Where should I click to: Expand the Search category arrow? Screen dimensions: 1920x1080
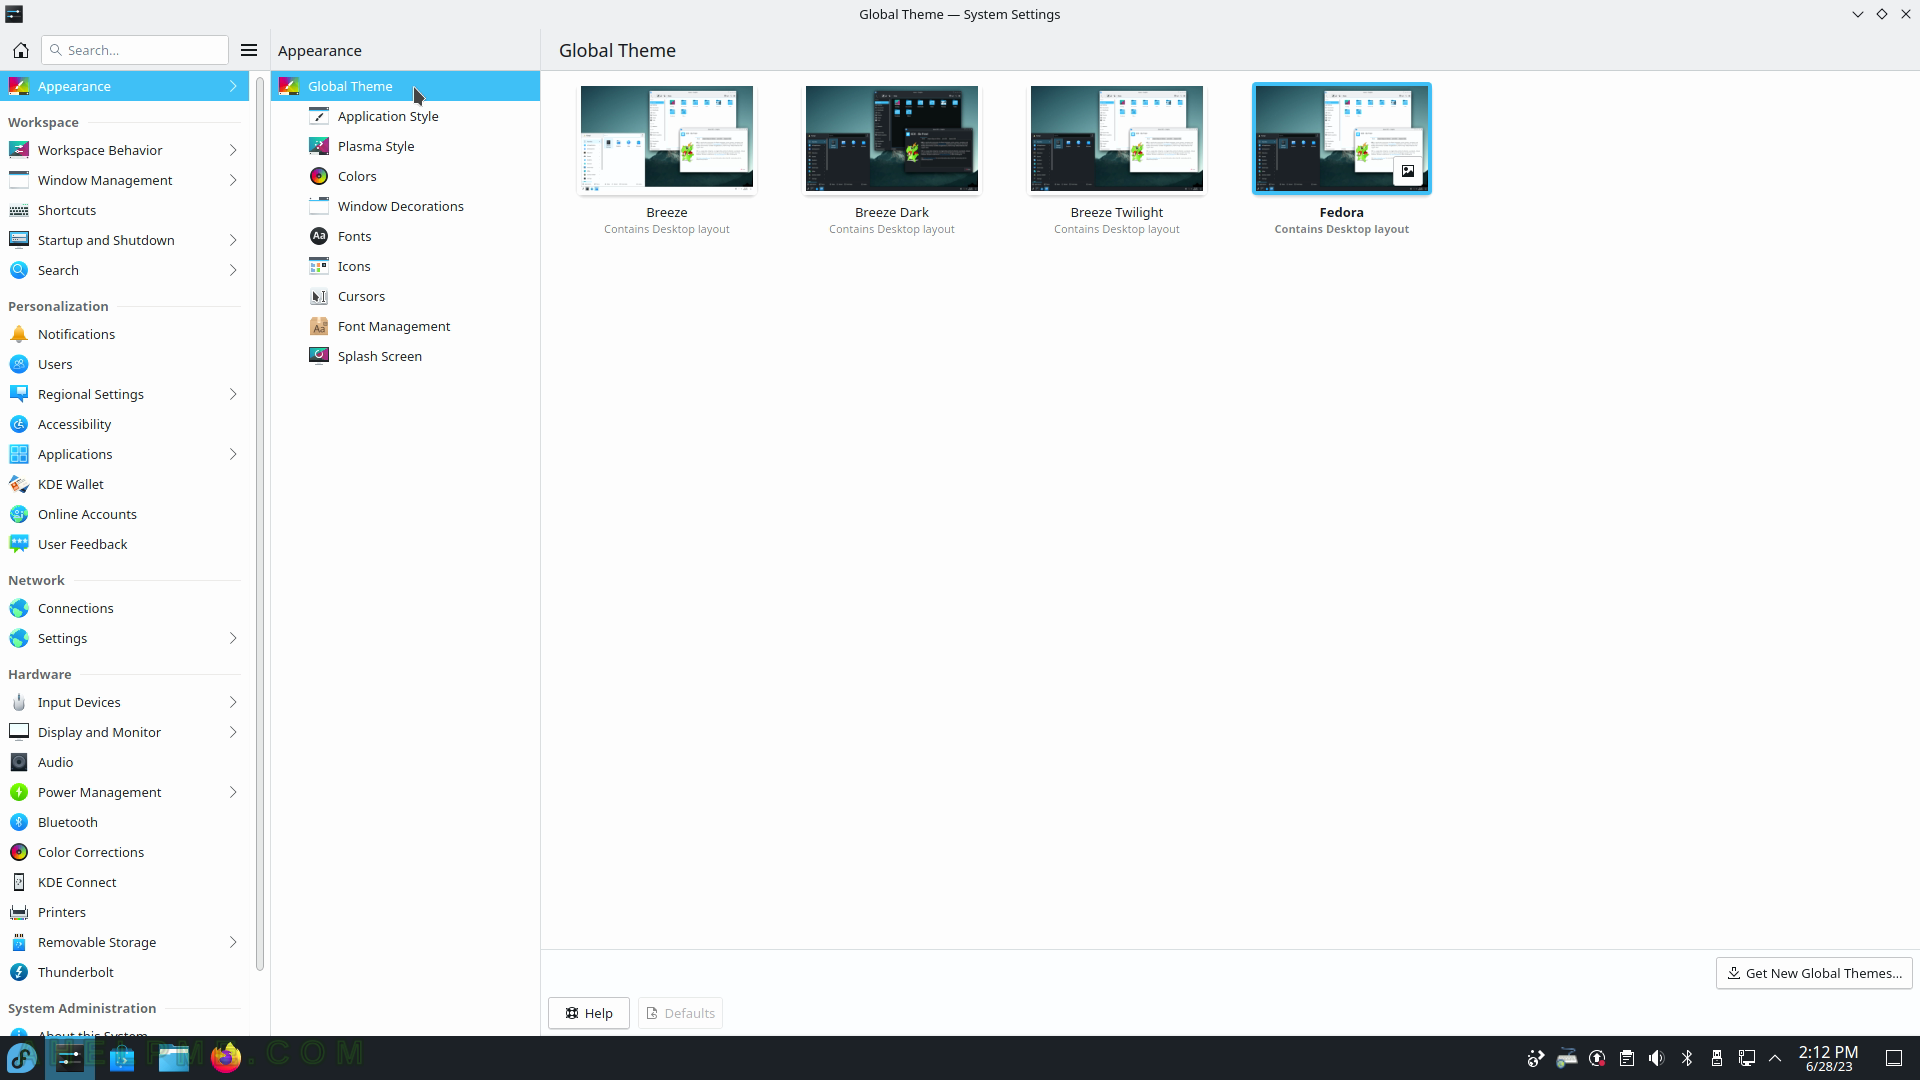coord(233,270)
